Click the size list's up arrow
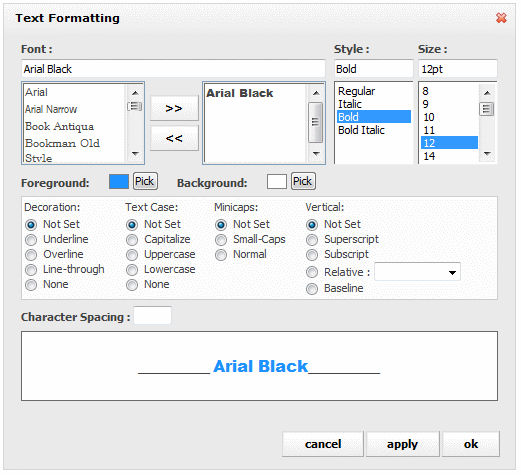The image size is (521, 475). click(487, 93)
